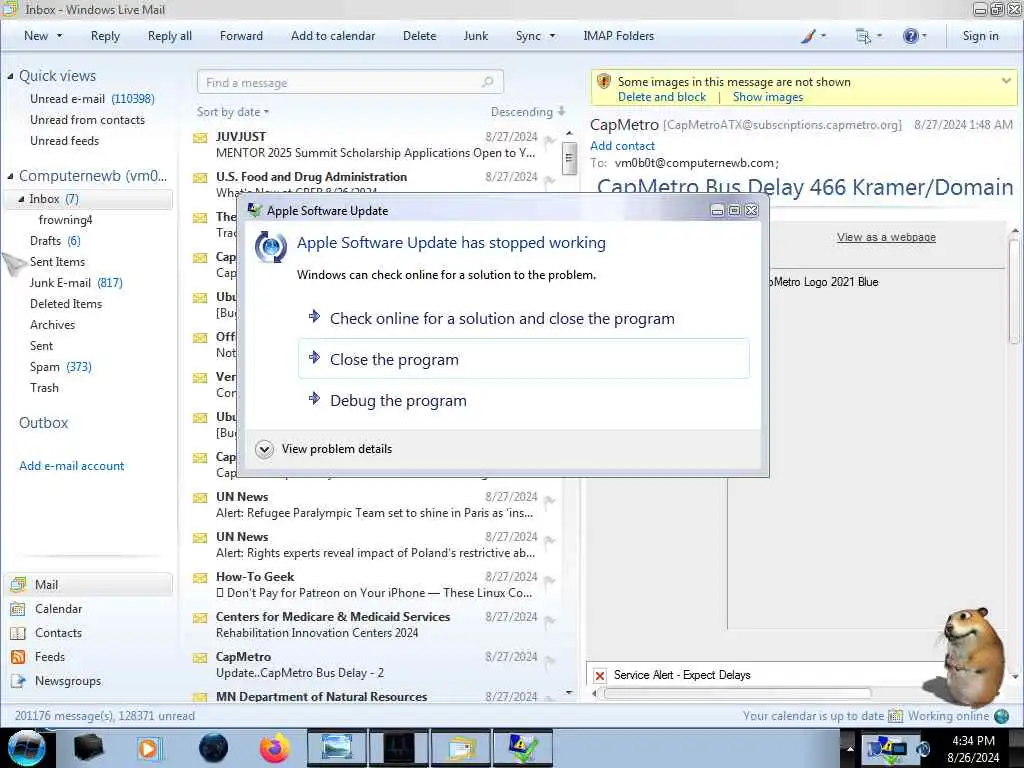1024x768 pixels.
Task: Click Forward in the toolbar
Action: click(241, 36)
